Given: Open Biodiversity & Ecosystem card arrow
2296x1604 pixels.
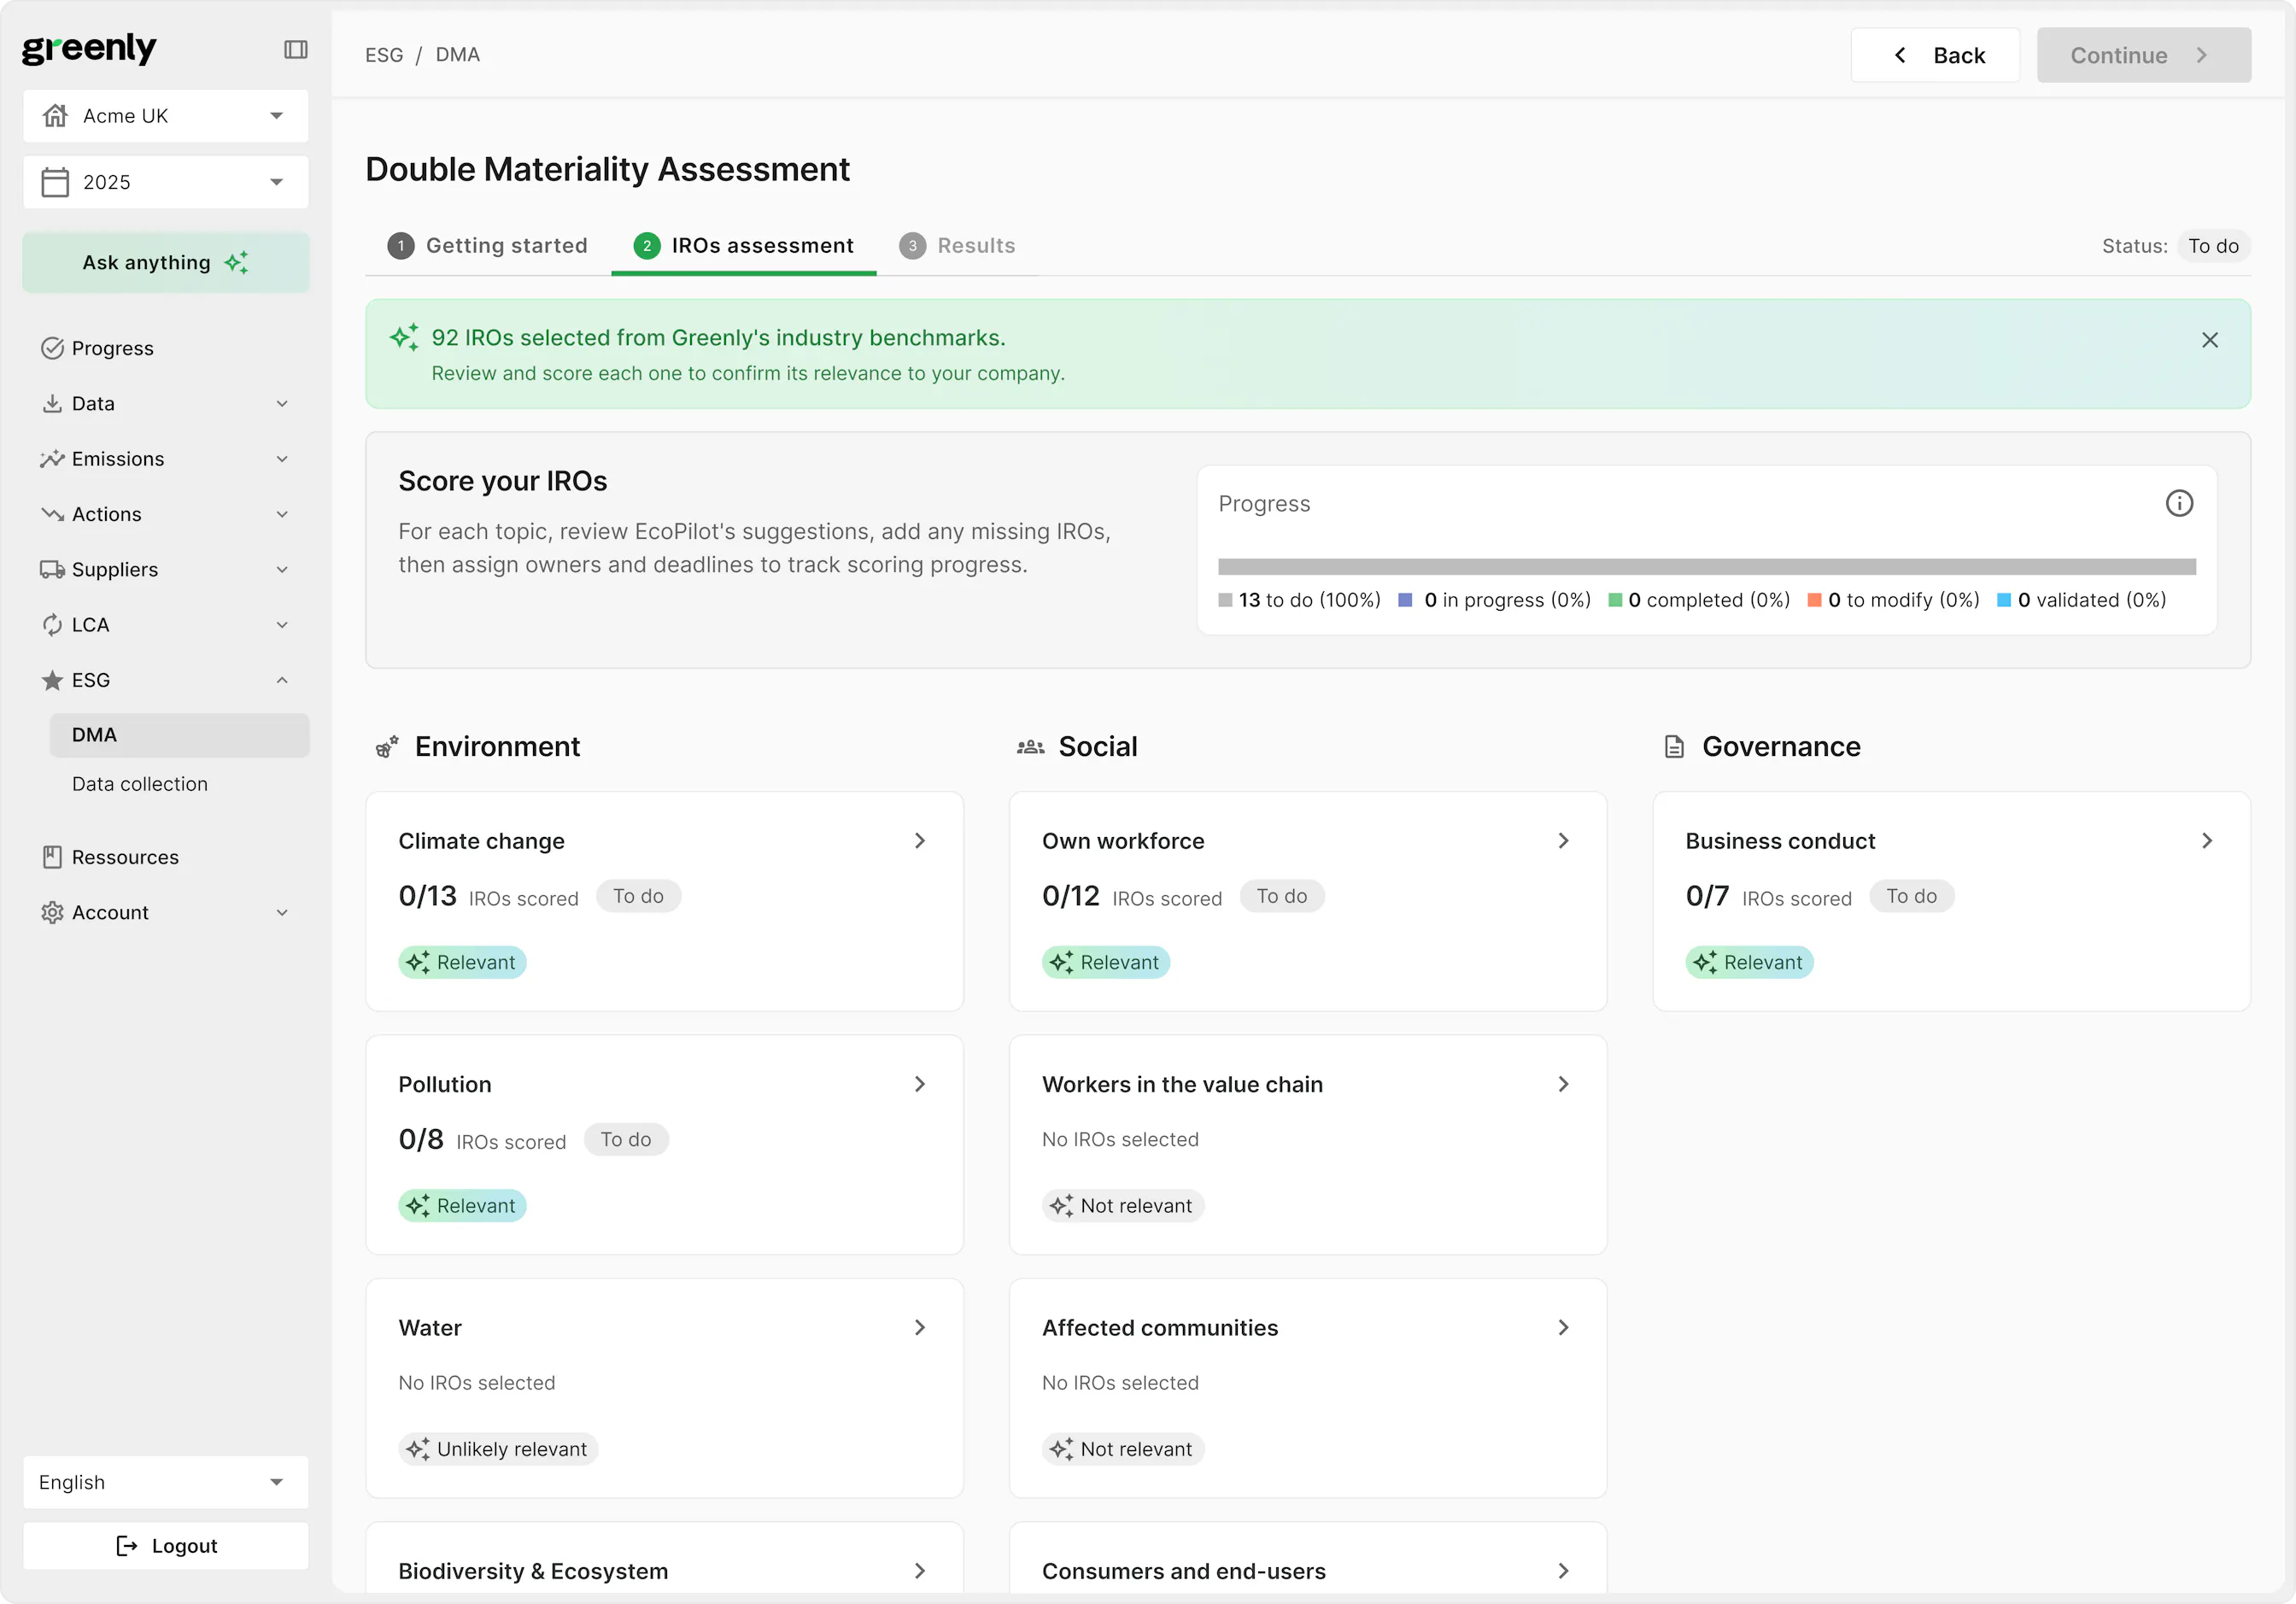Looking at the screenshot, I should (920, 1571).
